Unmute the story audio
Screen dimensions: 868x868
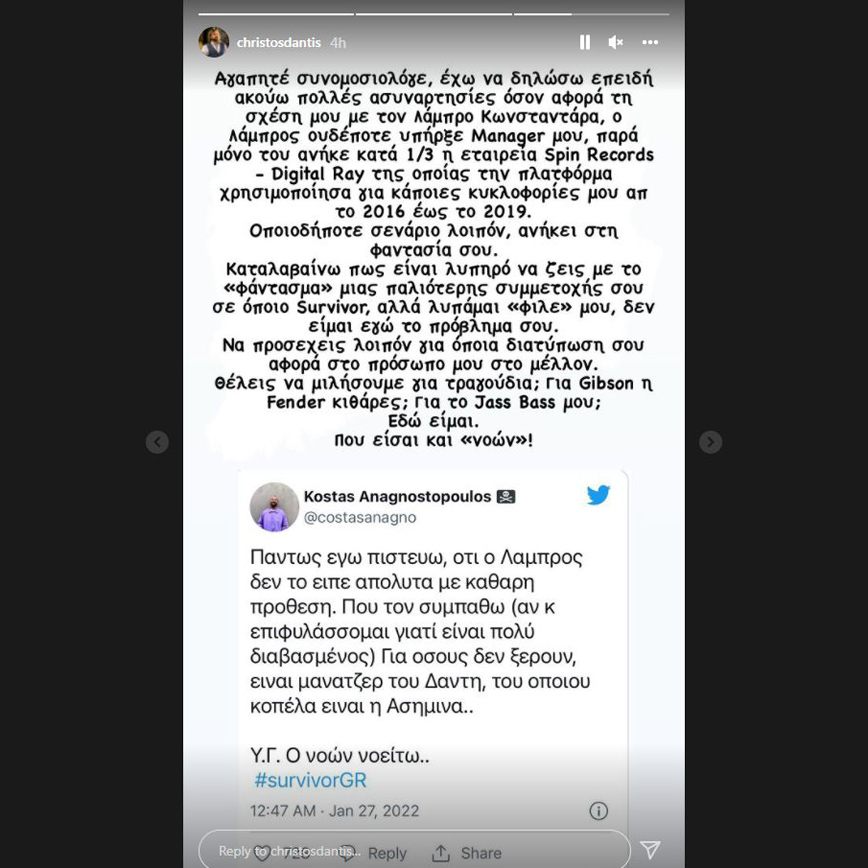[616, 43]
